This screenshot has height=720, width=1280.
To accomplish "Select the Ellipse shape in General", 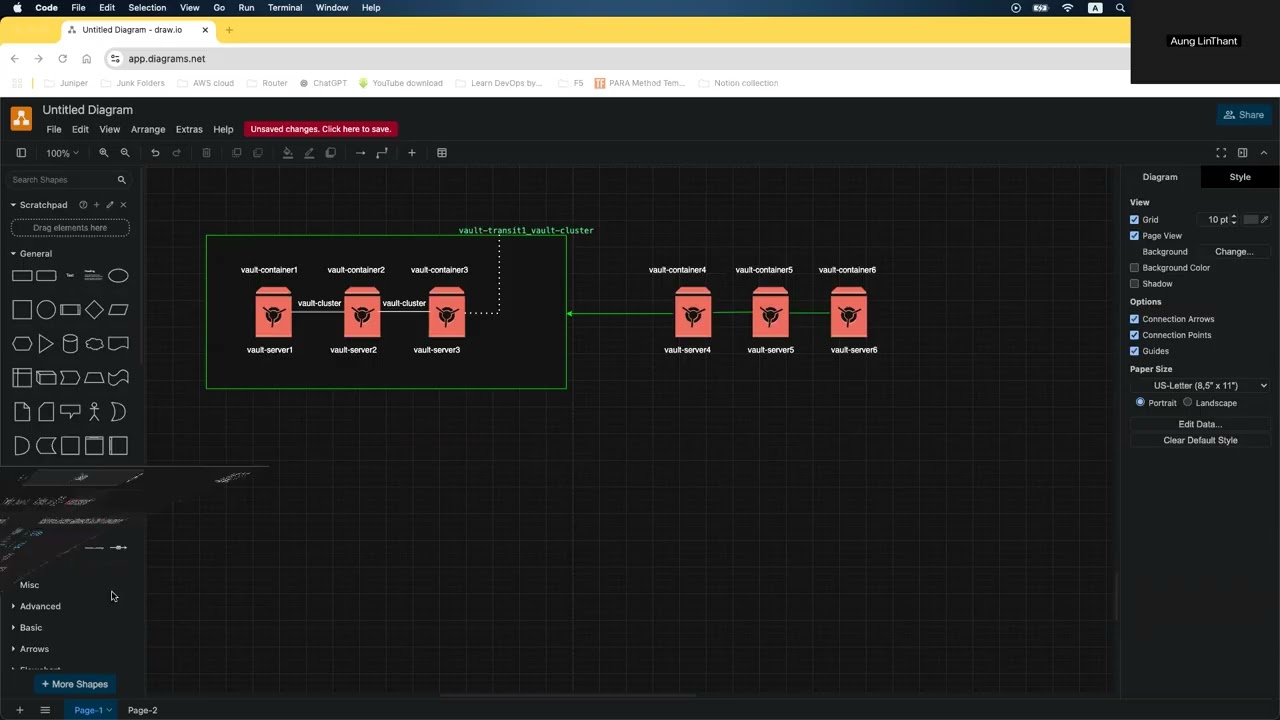I will [x=118, y=276].
